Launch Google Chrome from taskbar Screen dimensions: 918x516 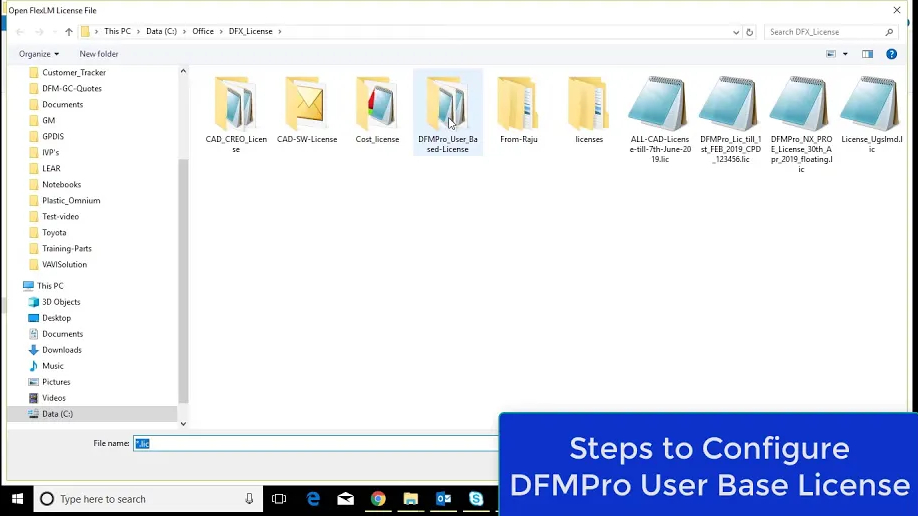(378, 499)
